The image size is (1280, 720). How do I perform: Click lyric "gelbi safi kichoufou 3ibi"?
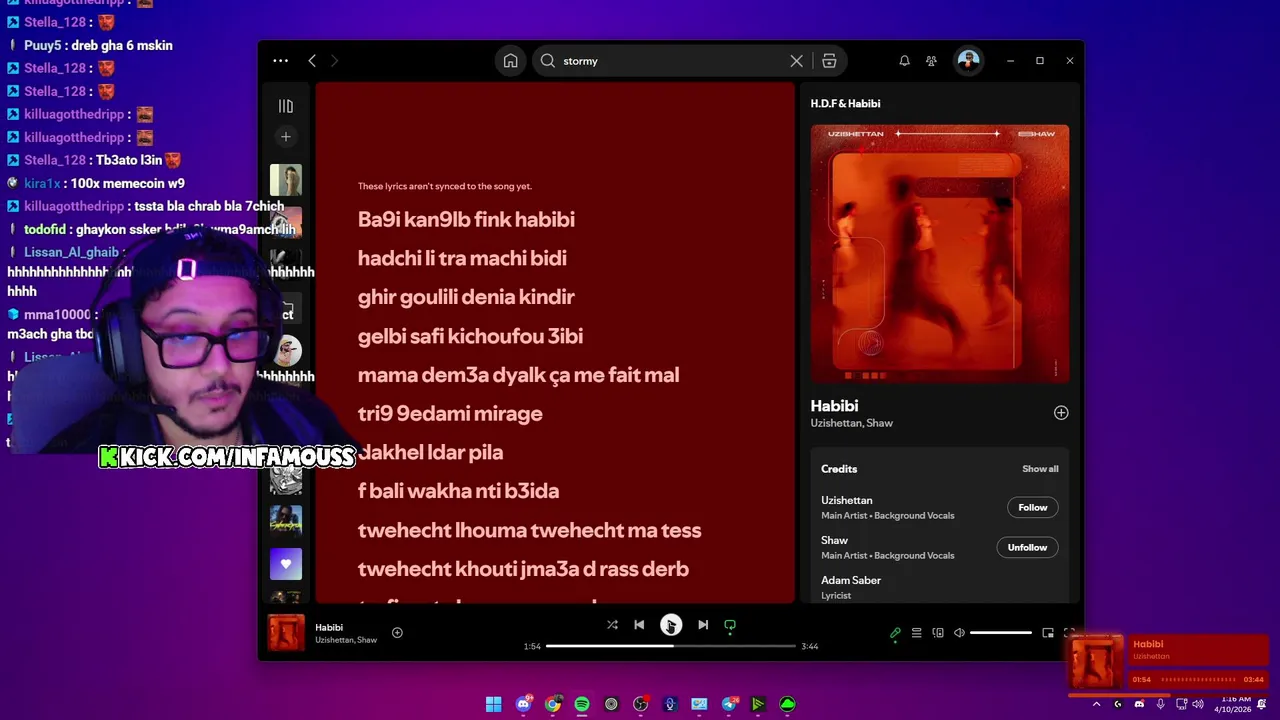coord(470,336)
